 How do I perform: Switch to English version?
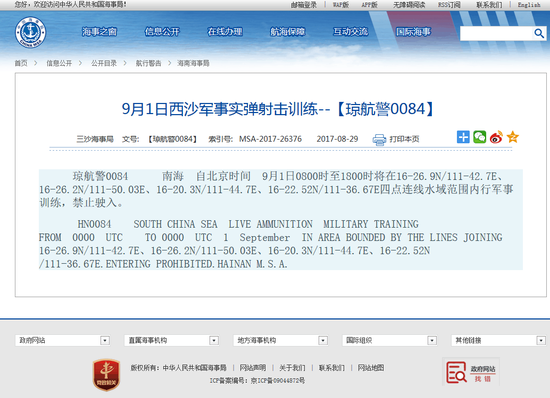tap(529, 5)
